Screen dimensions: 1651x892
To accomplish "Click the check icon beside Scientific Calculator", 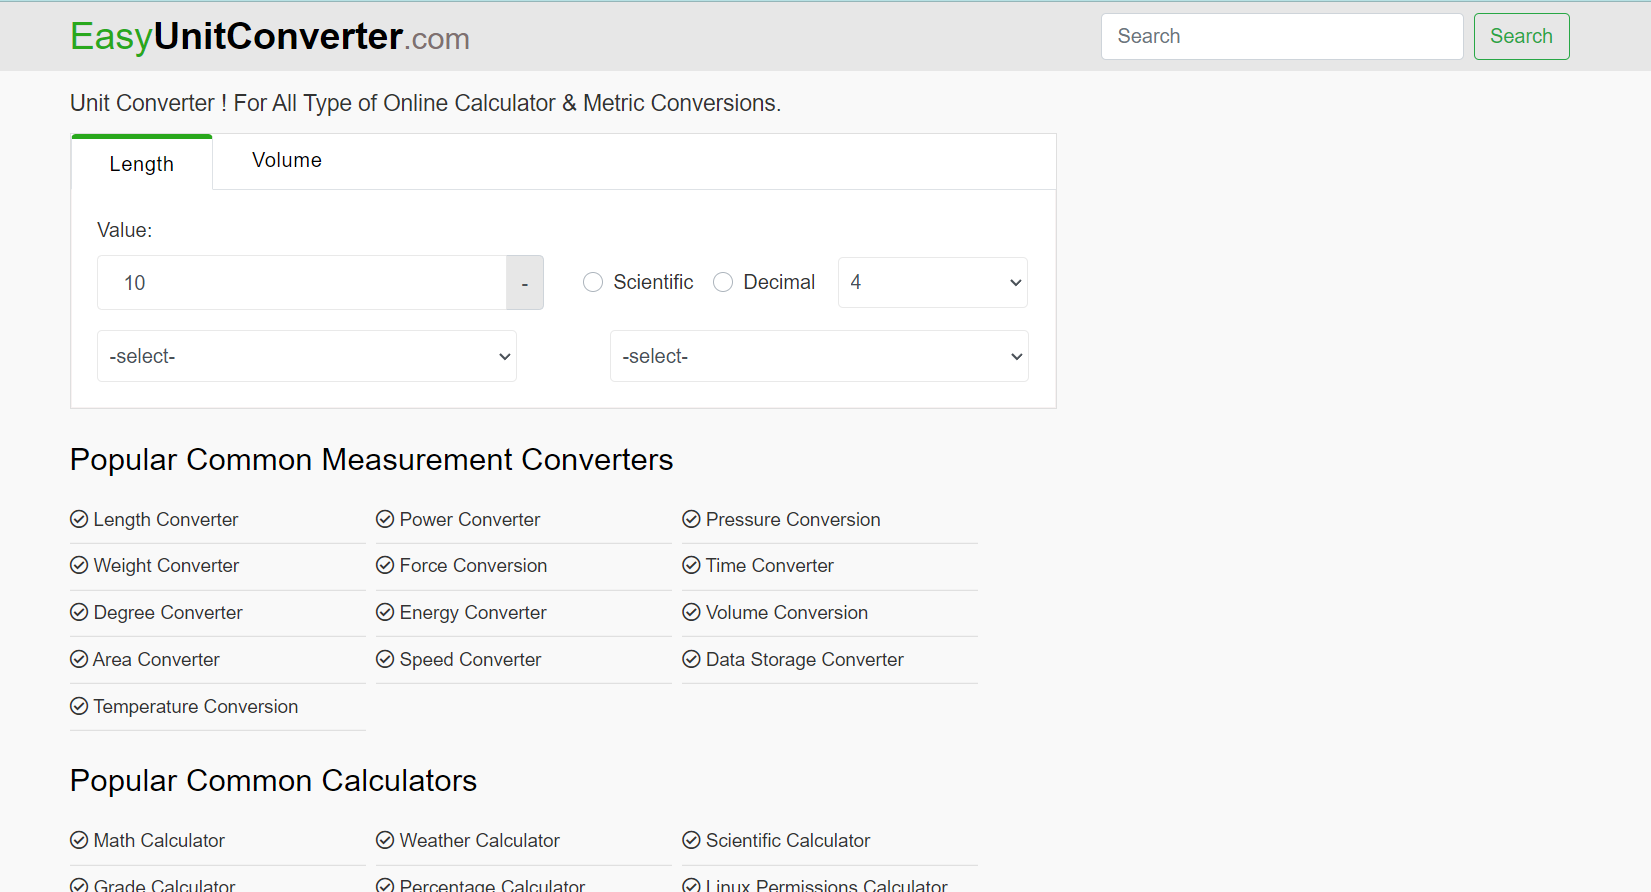I will pos(691,840).
